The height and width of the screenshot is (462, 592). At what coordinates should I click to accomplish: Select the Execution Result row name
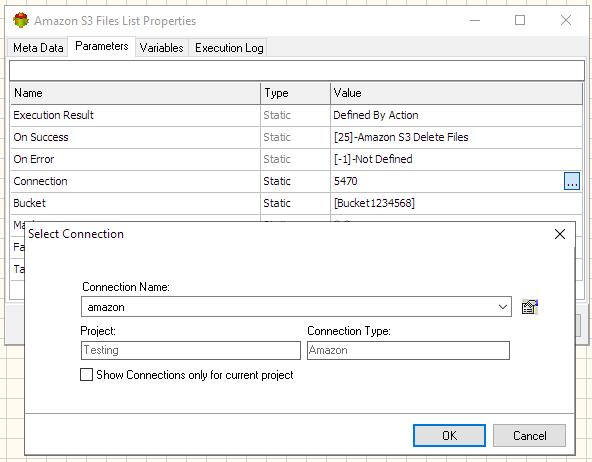coord(53,115)
